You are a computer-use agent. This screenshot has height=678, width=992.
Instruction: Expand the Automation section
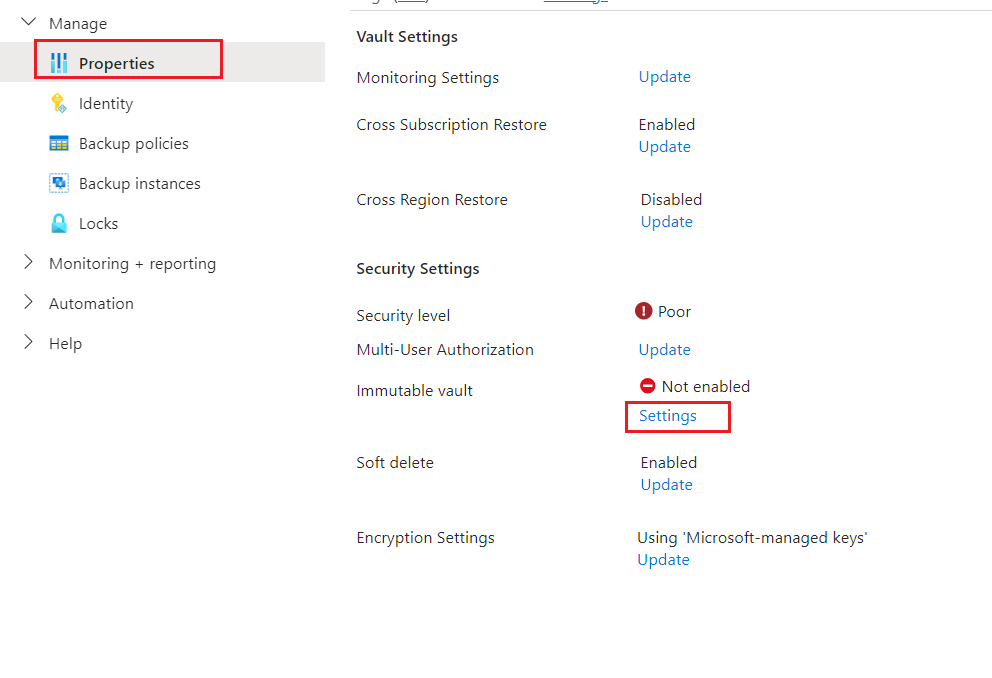(x=28, y=303)
